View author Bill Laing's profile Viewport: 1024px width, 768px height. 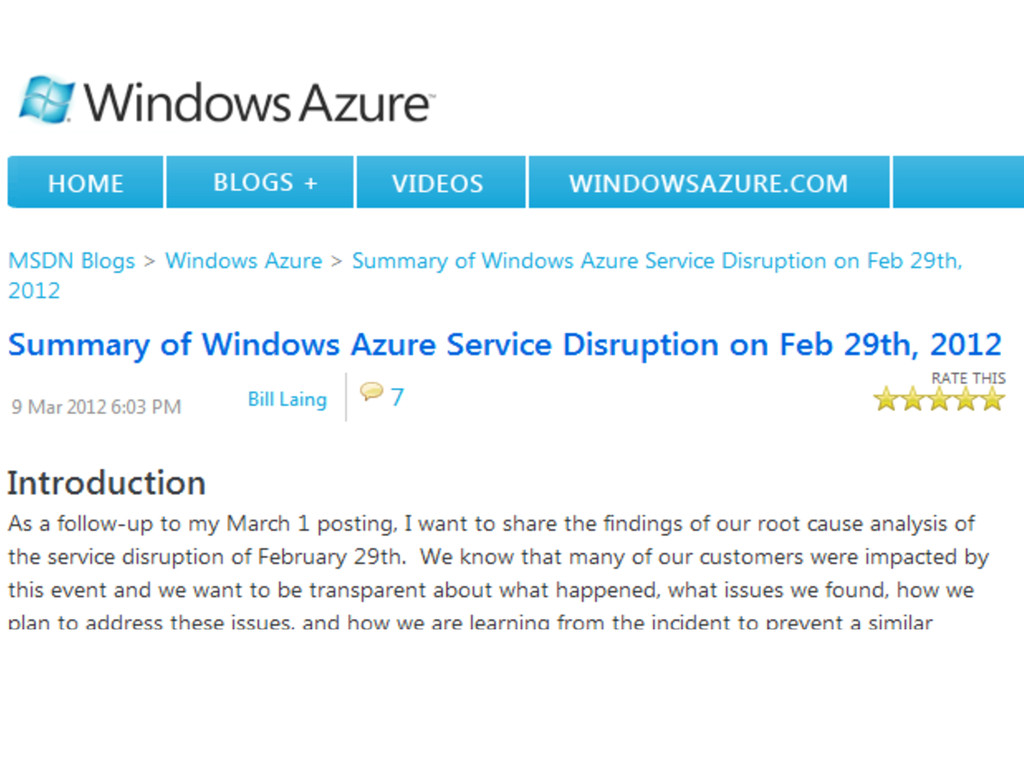[287, 399]
